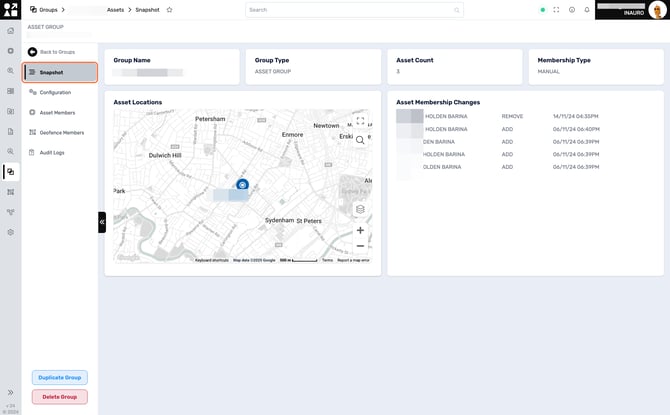
Task: Click the Asset Membership Changes heading
Action: click(x=438, y=102)
